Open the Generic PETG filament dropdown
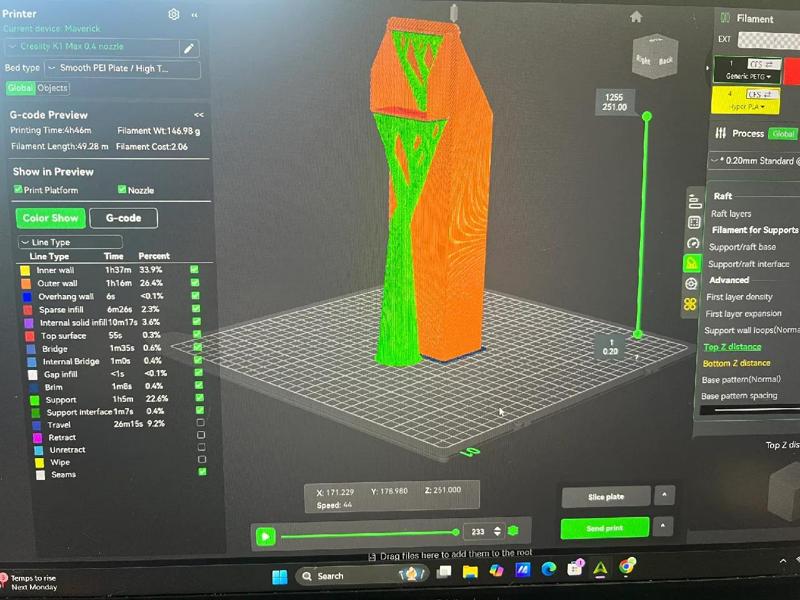This screenshot has height=600, width=800. 748,77
